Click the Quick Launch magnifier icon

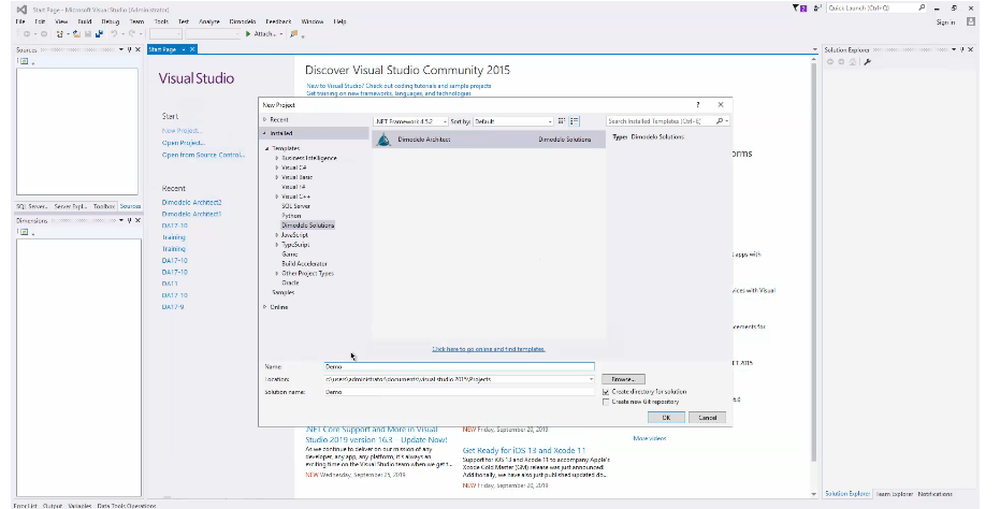[x=922, y=8]
